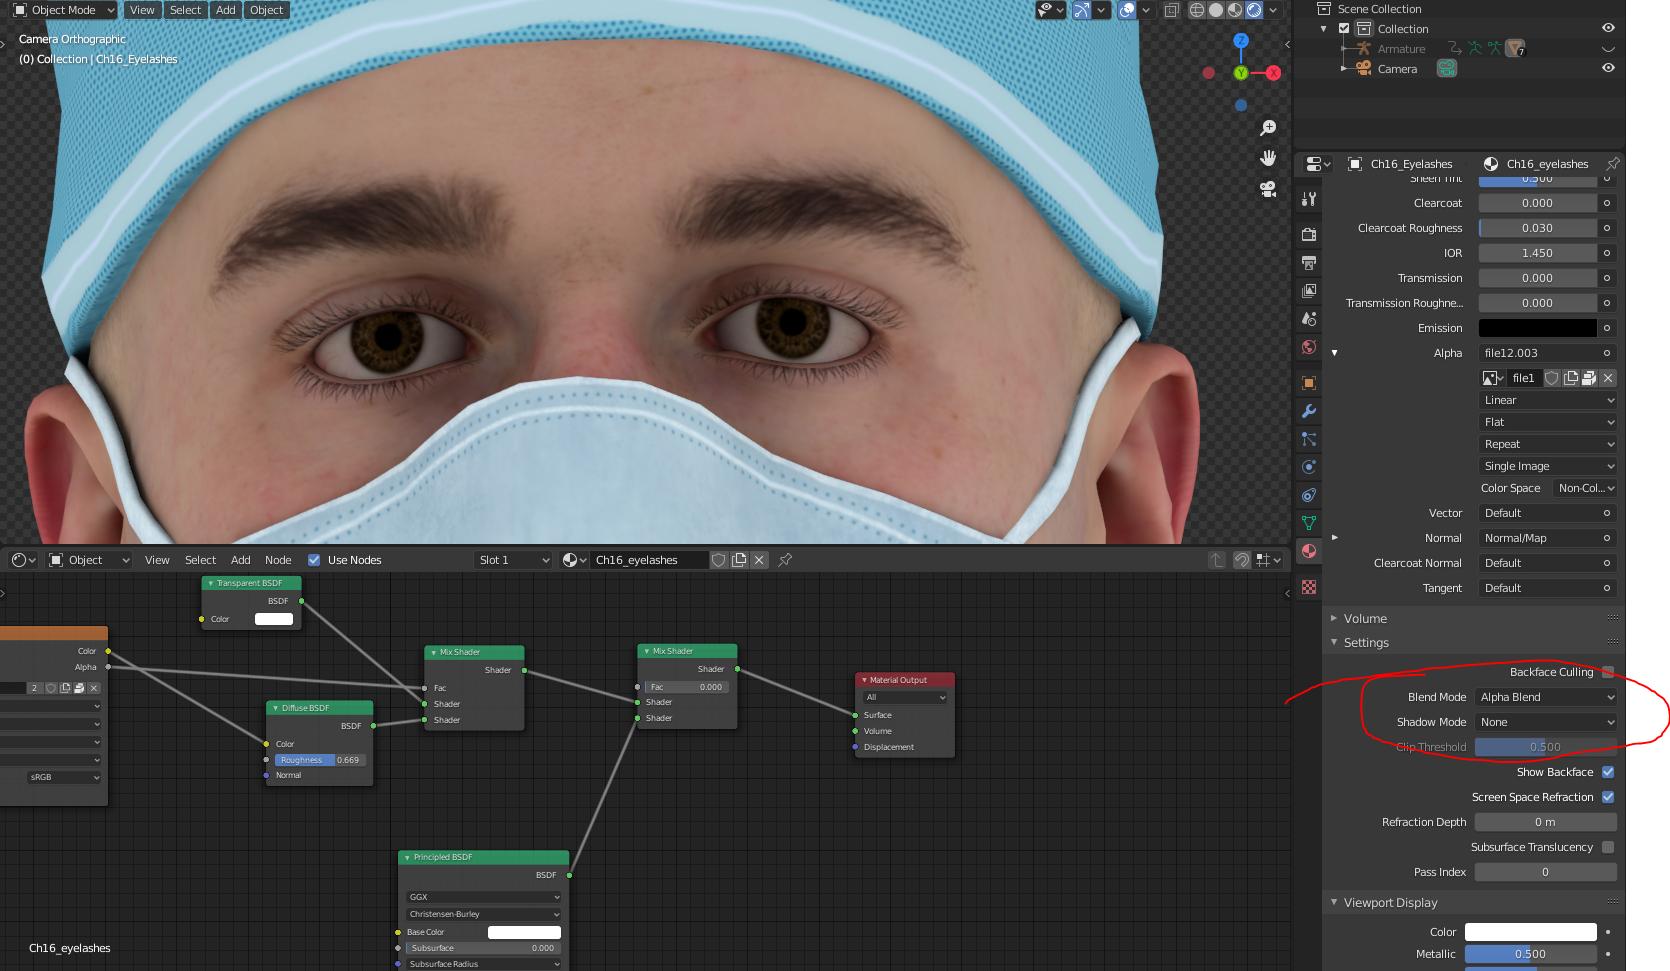Click the Alpha file12.003 link field

coord(1538,353)
